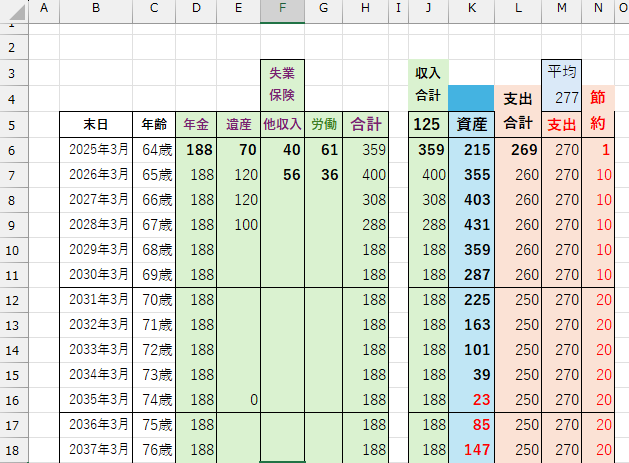The height and width of the screenshot is (463, 629).
Task: Click the red 147 asset cell
Action: pyautogui.click(x=471, y=450)
